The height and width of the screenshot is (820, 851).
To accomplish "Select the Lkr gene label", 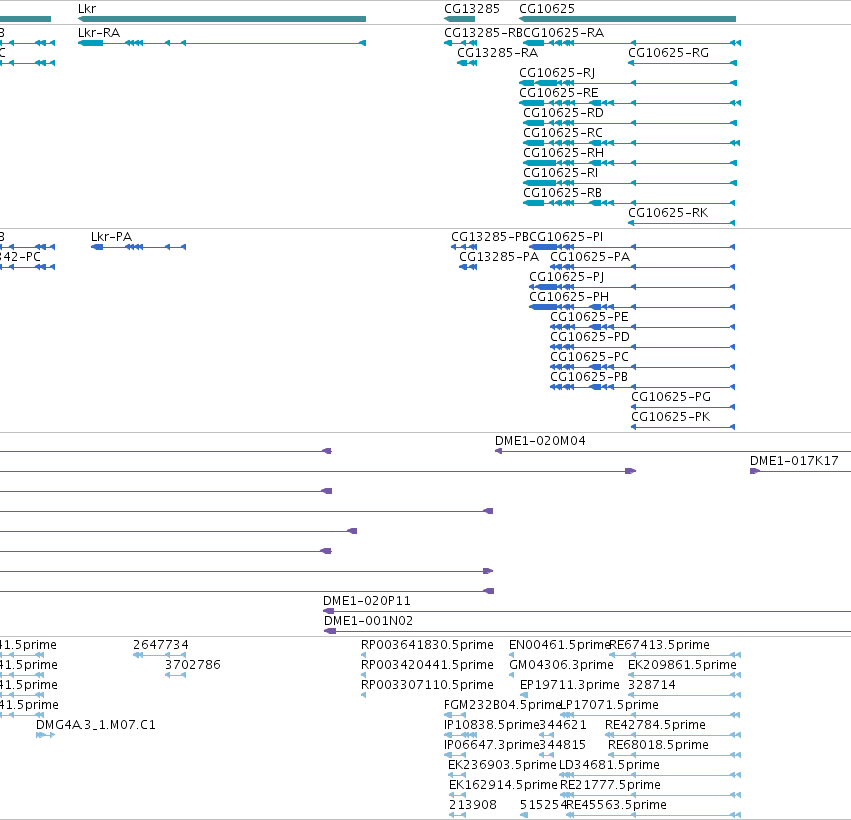I will (x=87, y=9).
